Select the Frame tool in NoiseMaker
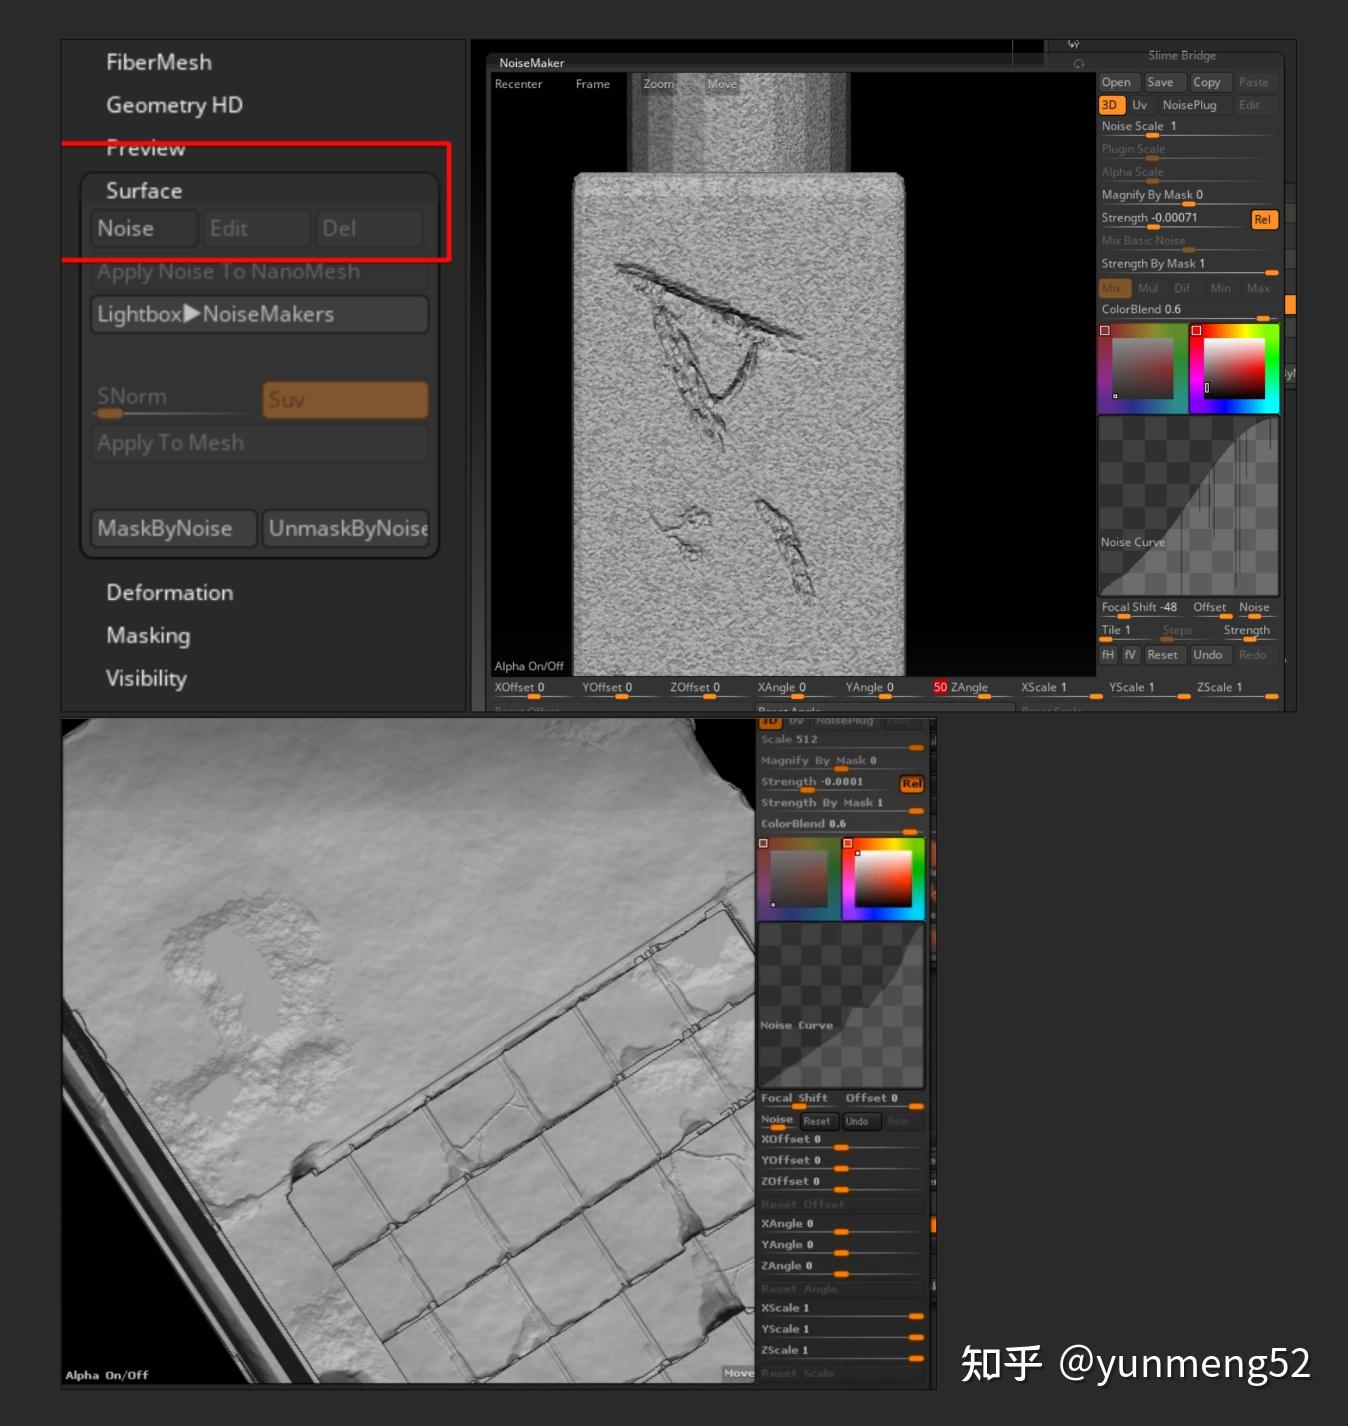 pos(592,84)
